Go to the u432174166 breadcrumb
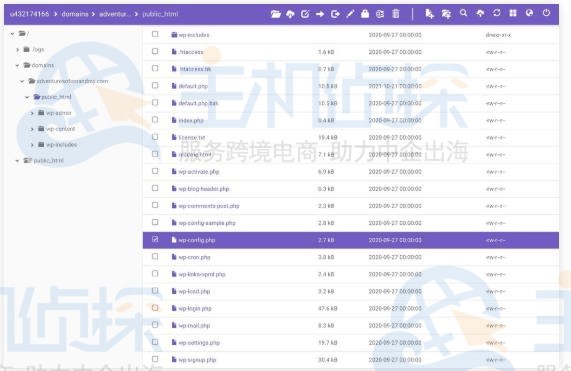 coord(29,14)
